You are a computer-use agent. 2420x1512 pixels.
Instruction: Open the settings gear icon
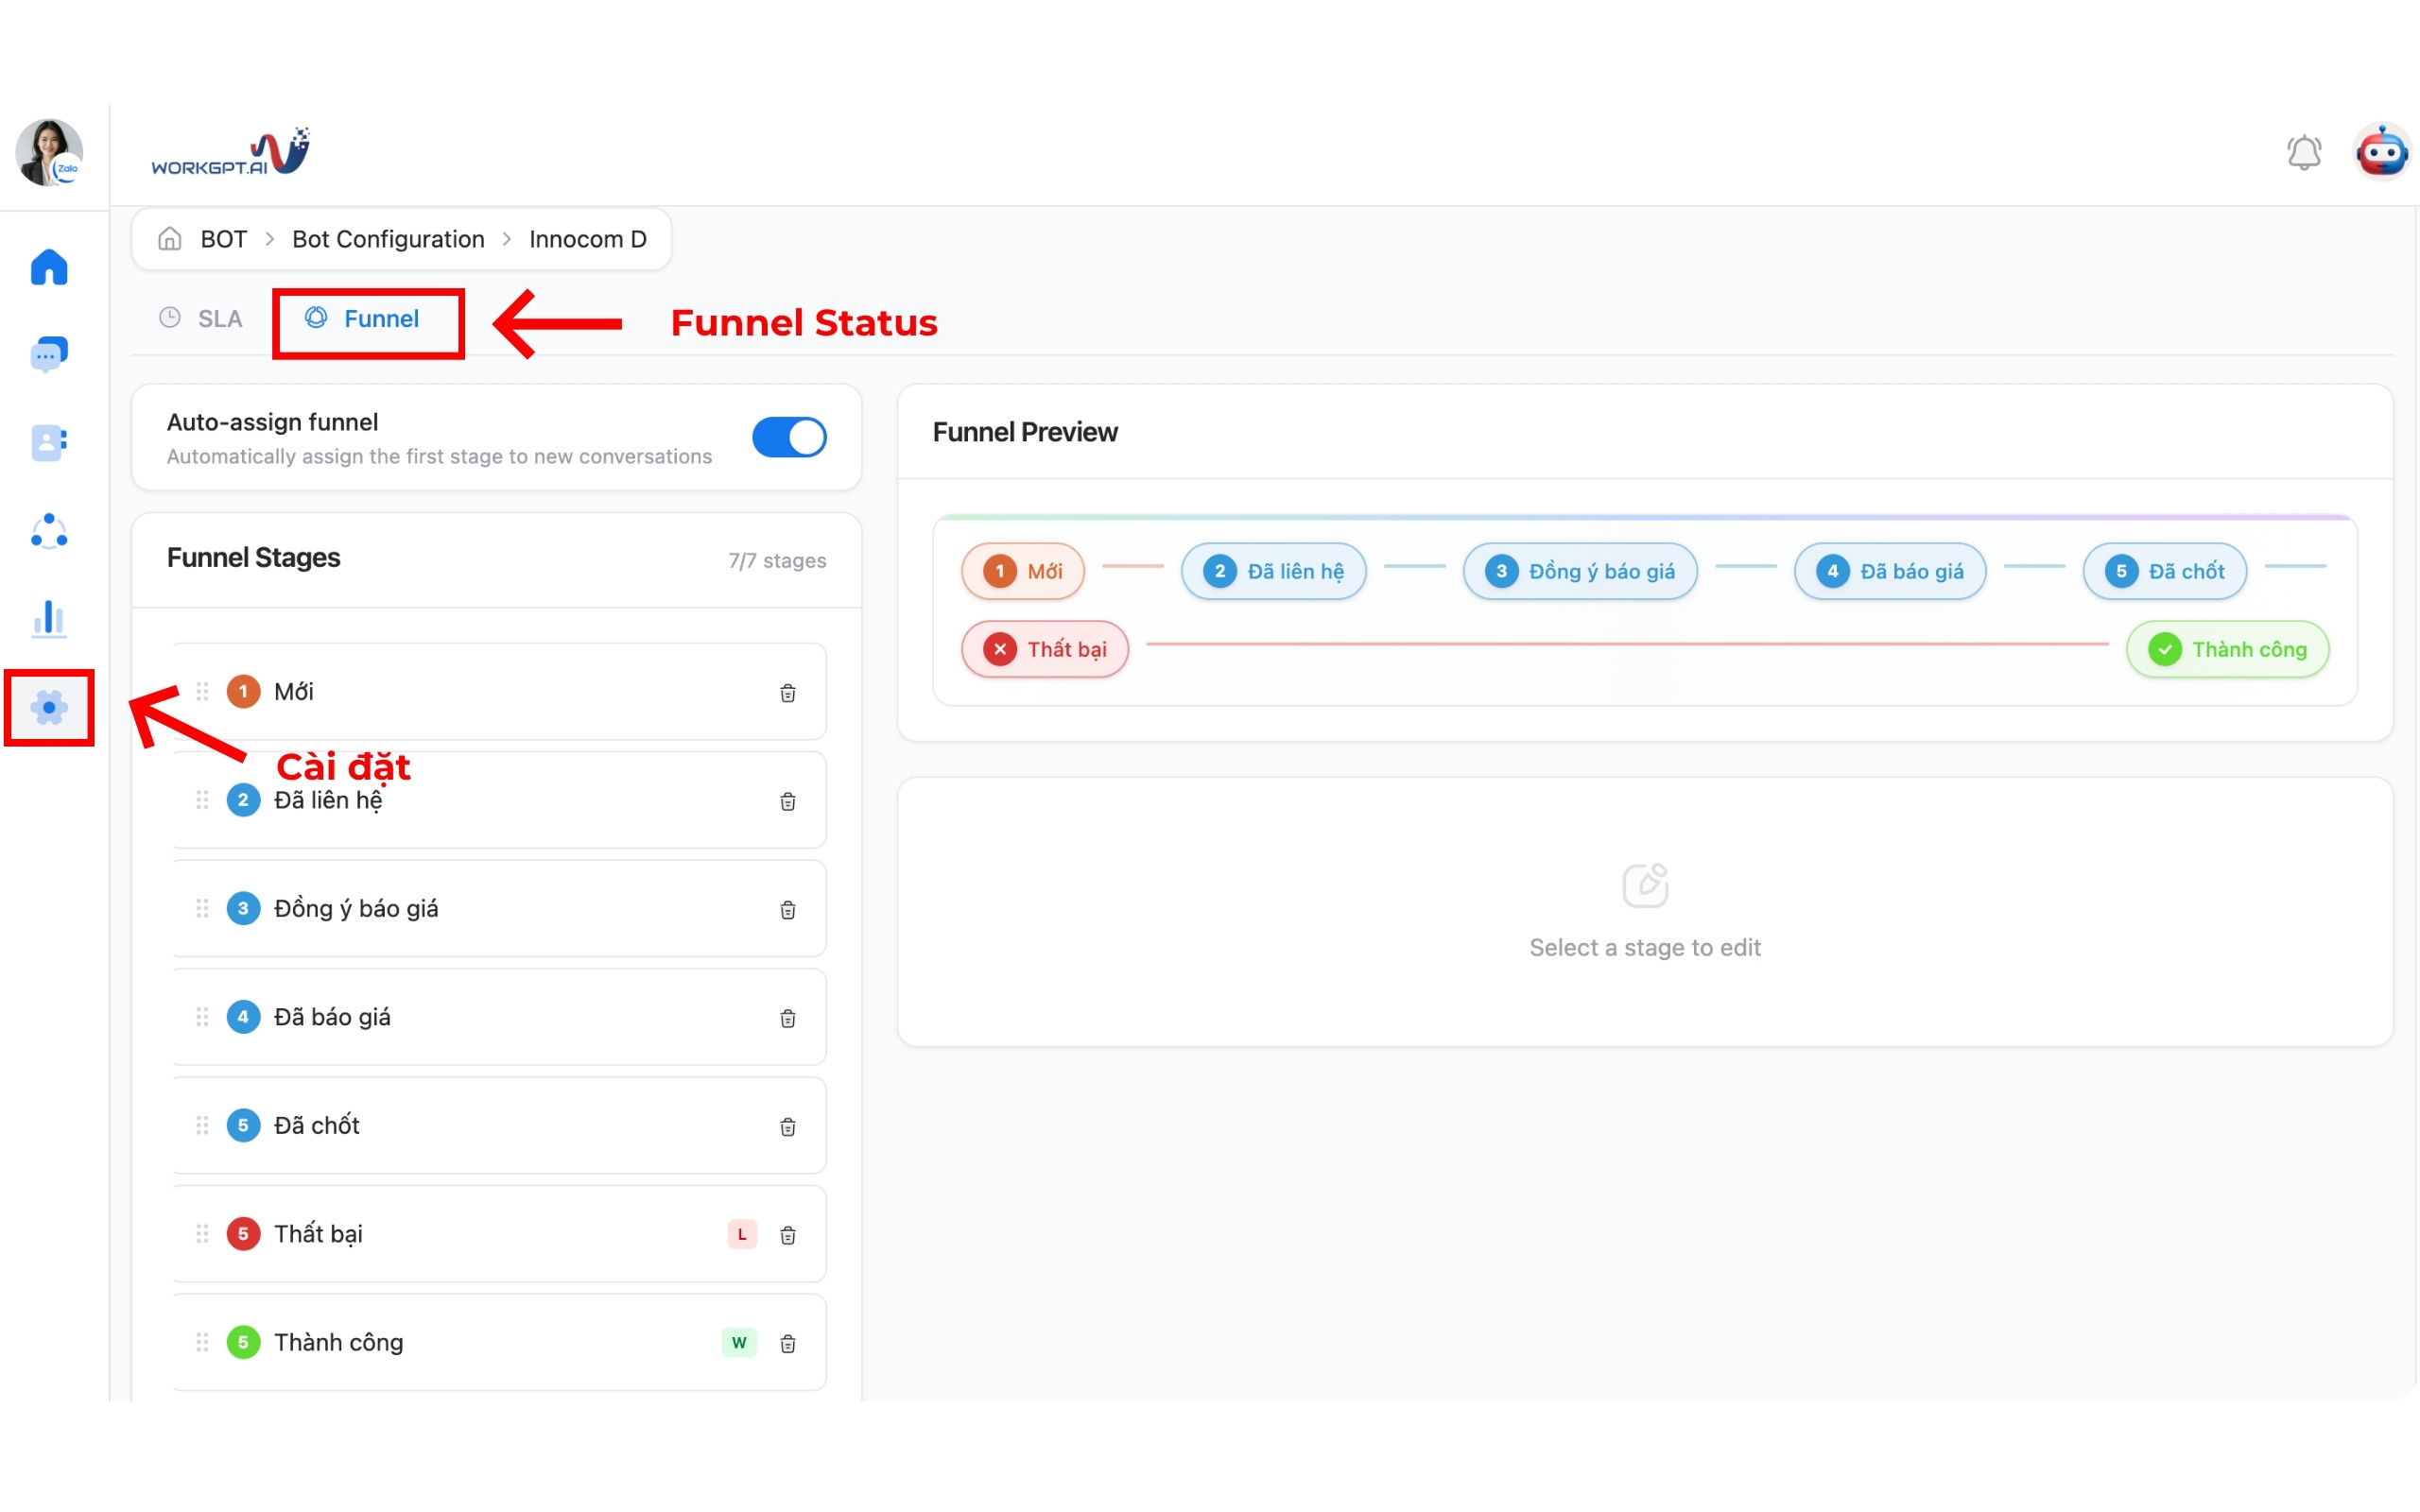[x=48, y=708]
